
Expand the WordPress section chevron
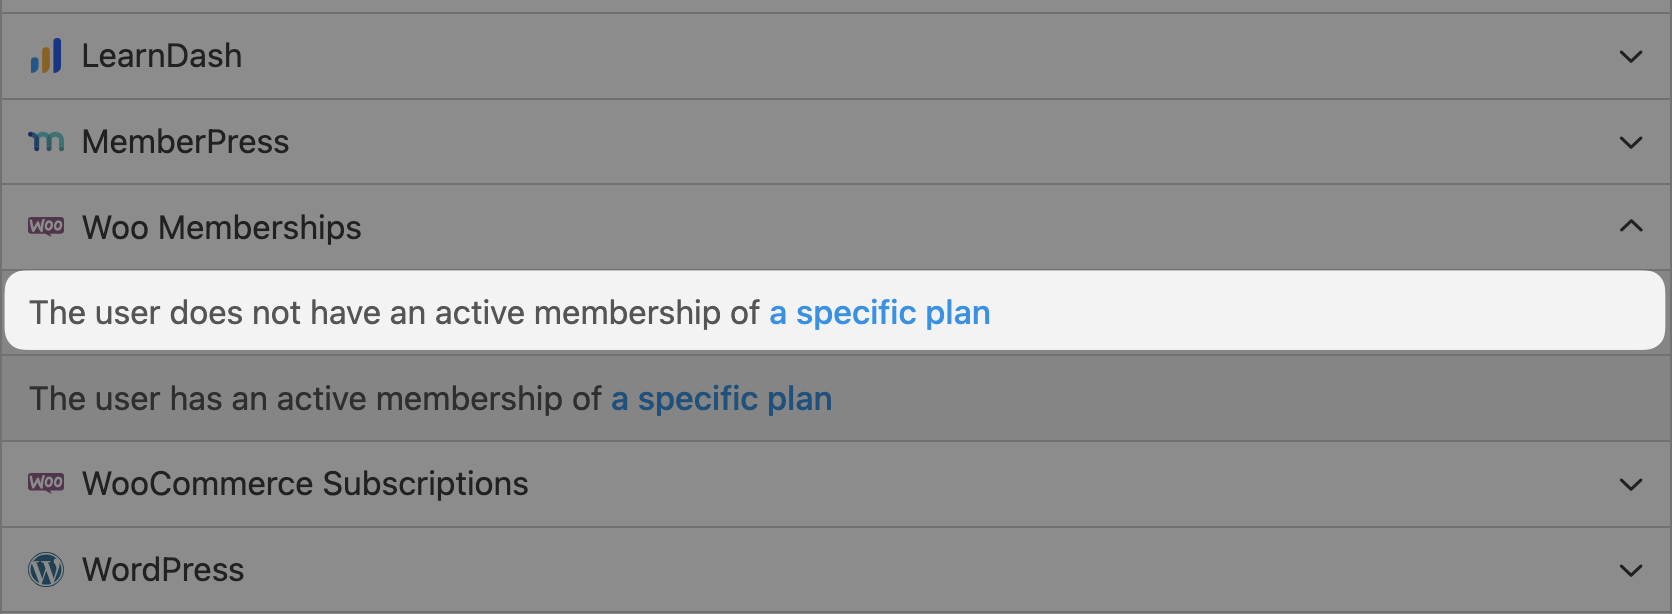click(x=1630, y=570)
